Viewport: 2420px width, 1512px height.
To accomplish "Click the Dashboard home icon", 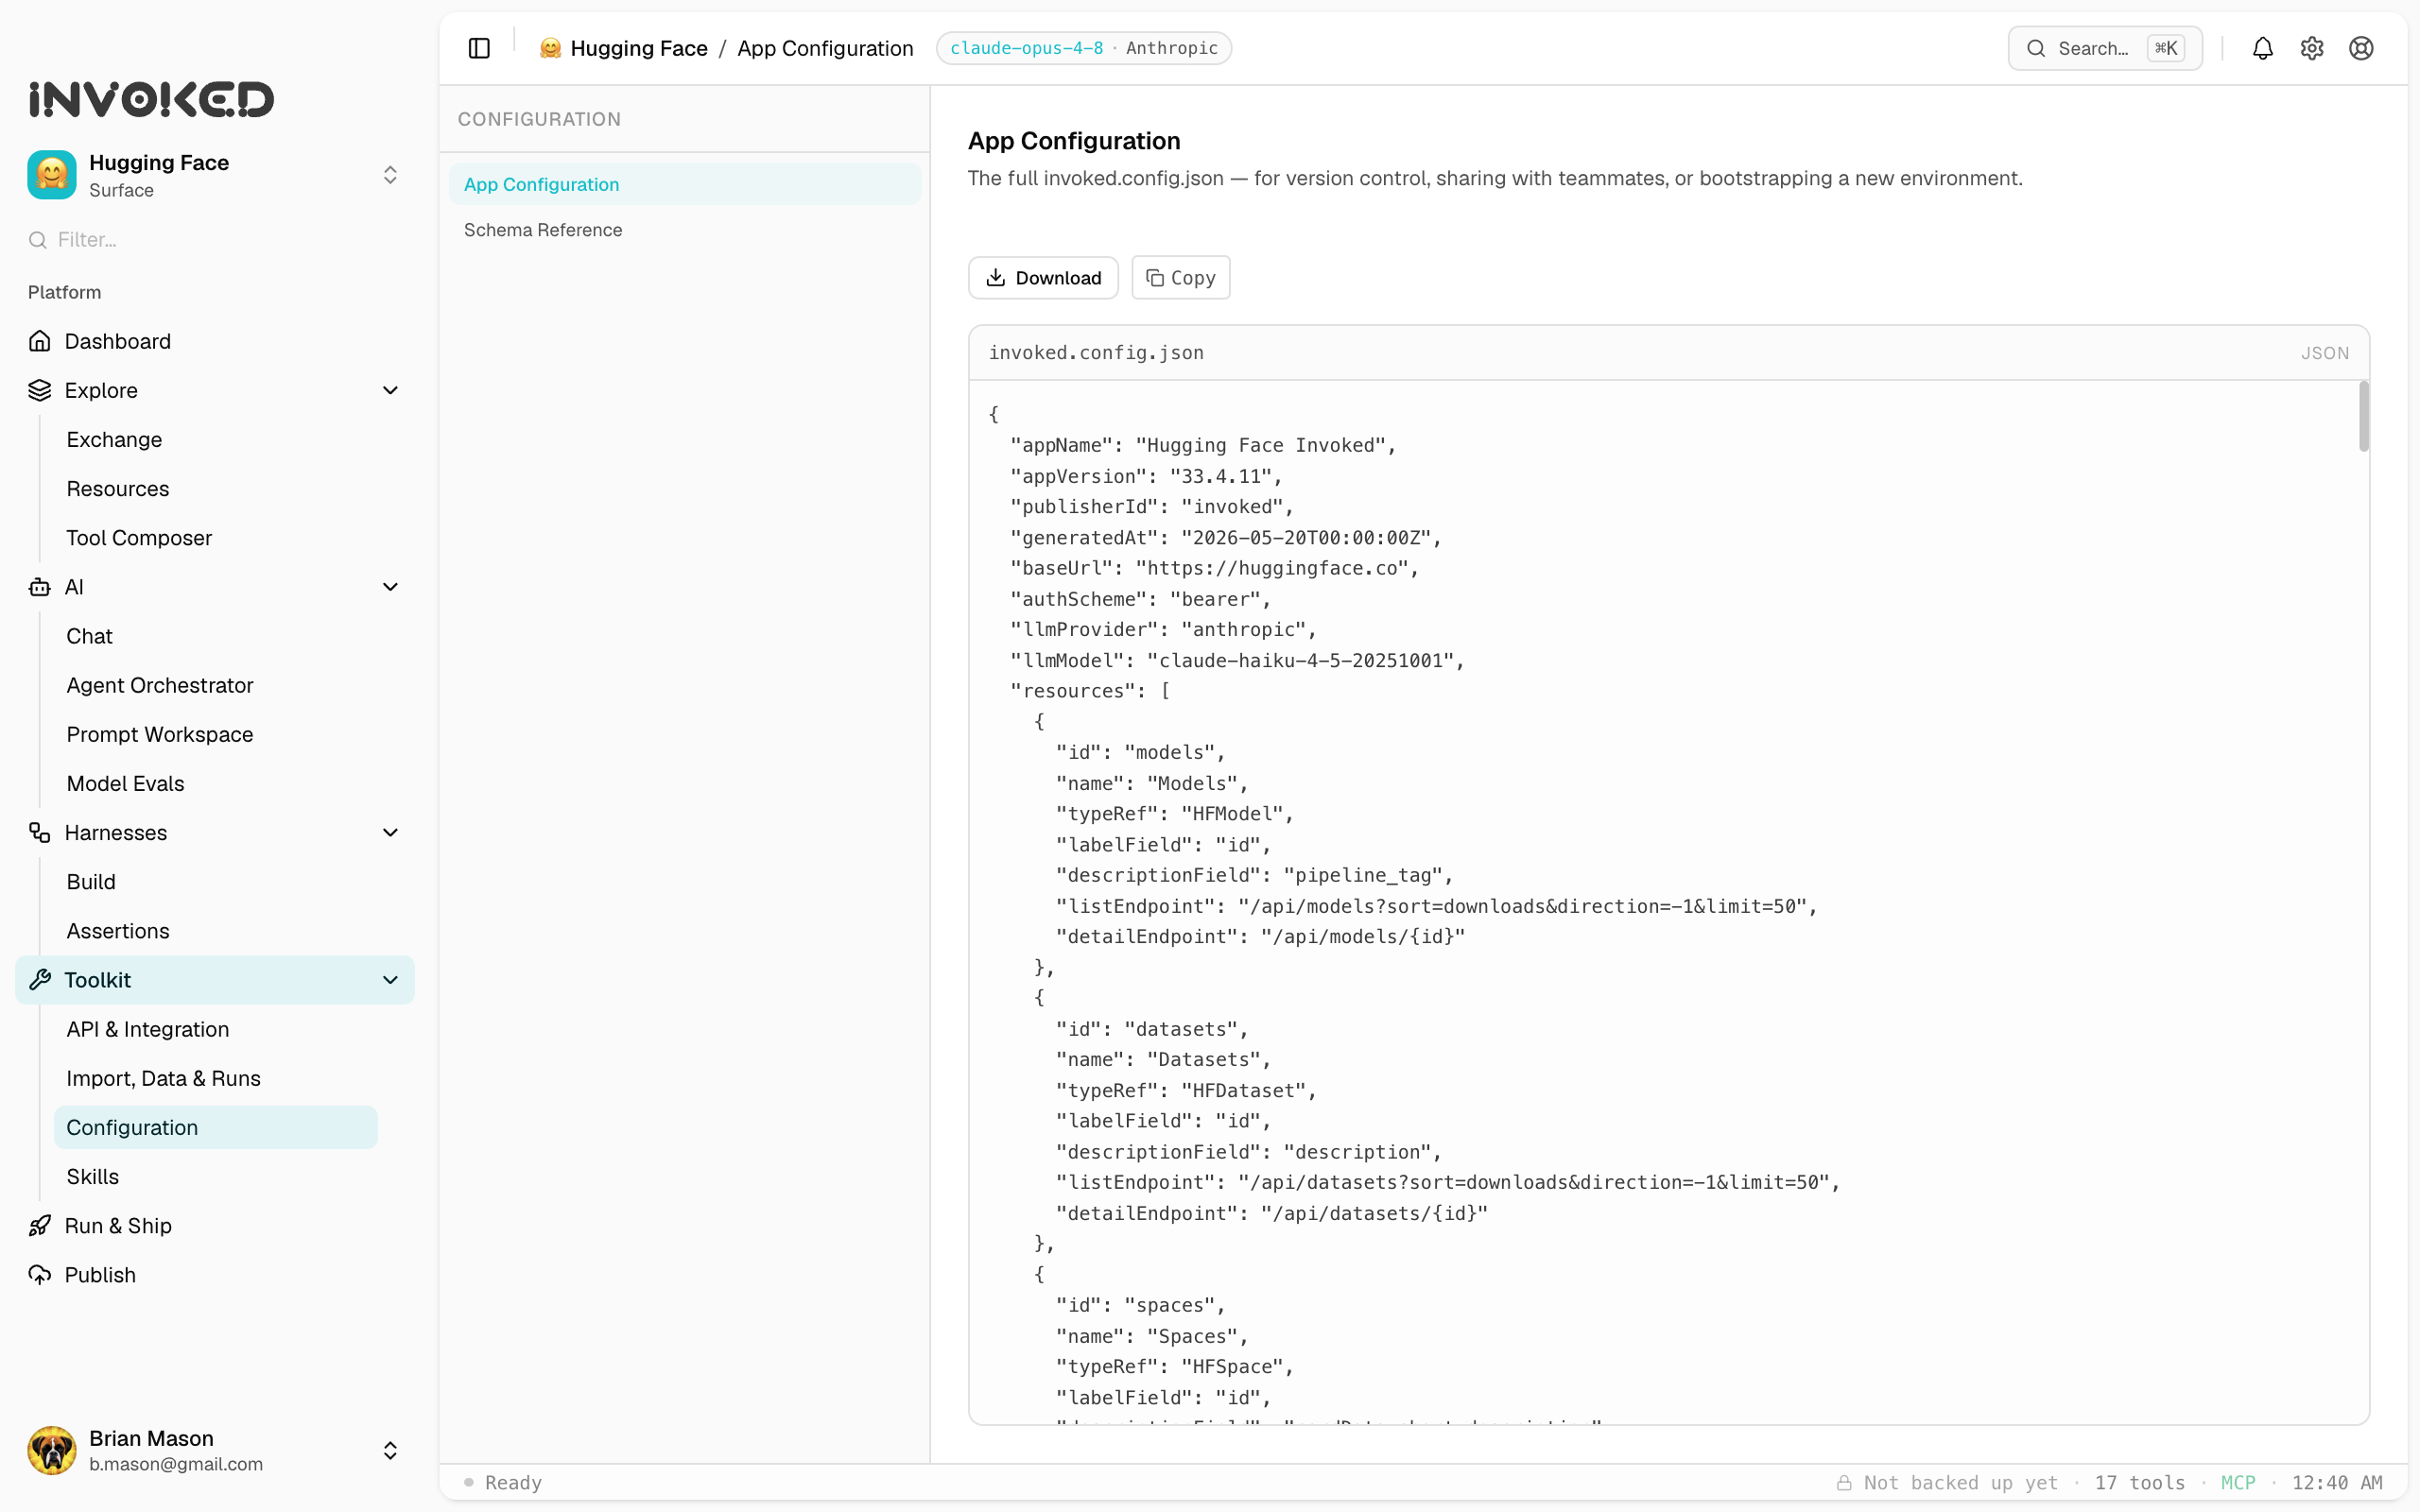I will (40, 341).
